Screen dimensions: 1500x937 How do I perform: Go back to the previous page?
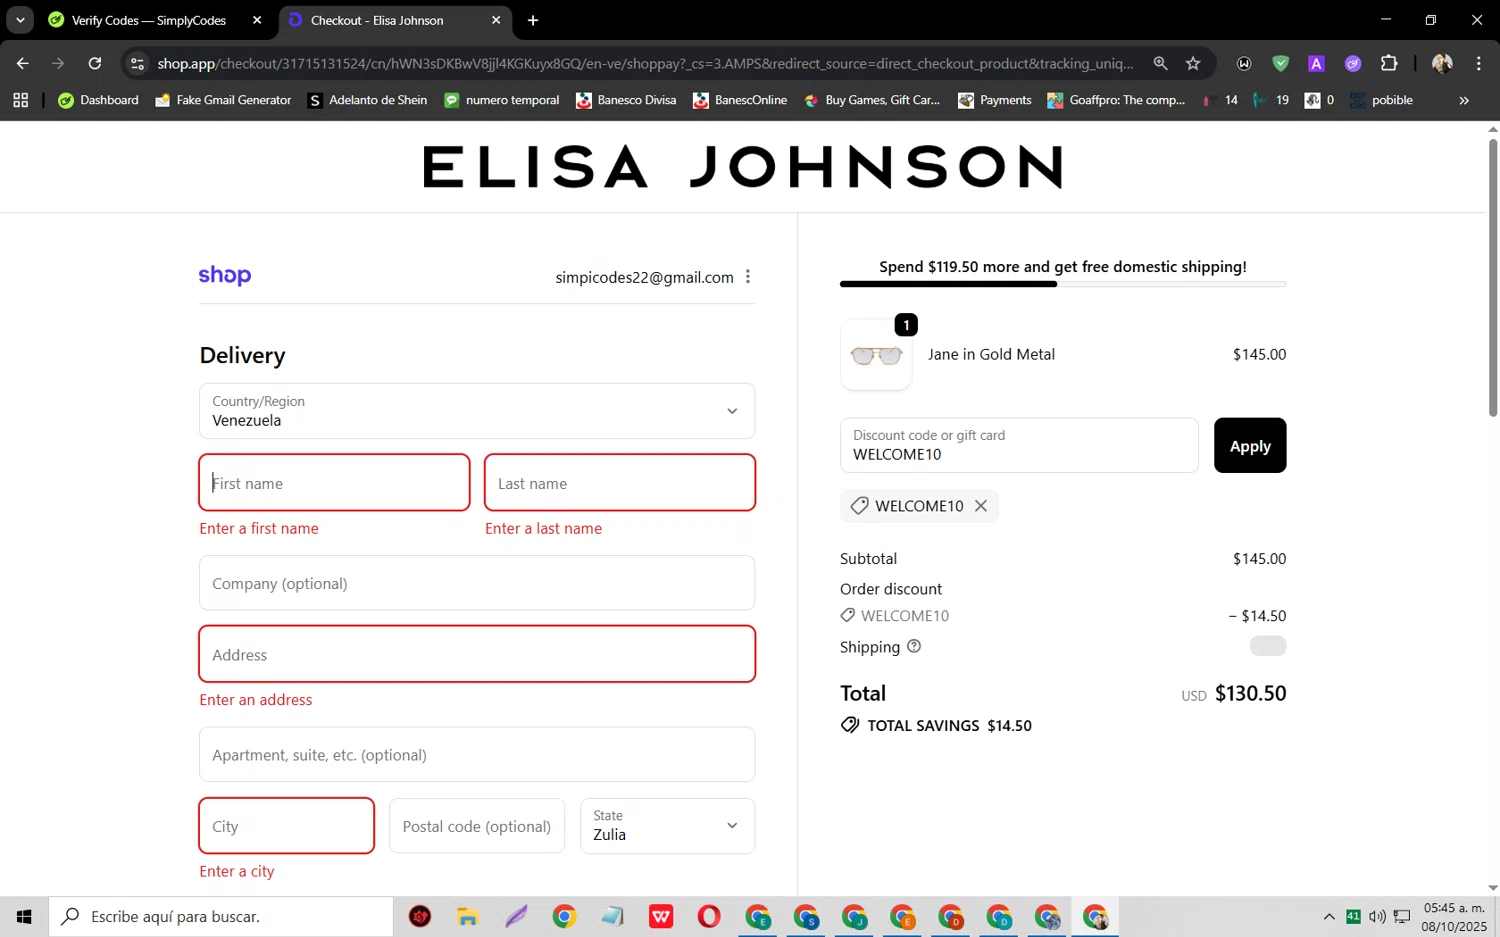22,63
